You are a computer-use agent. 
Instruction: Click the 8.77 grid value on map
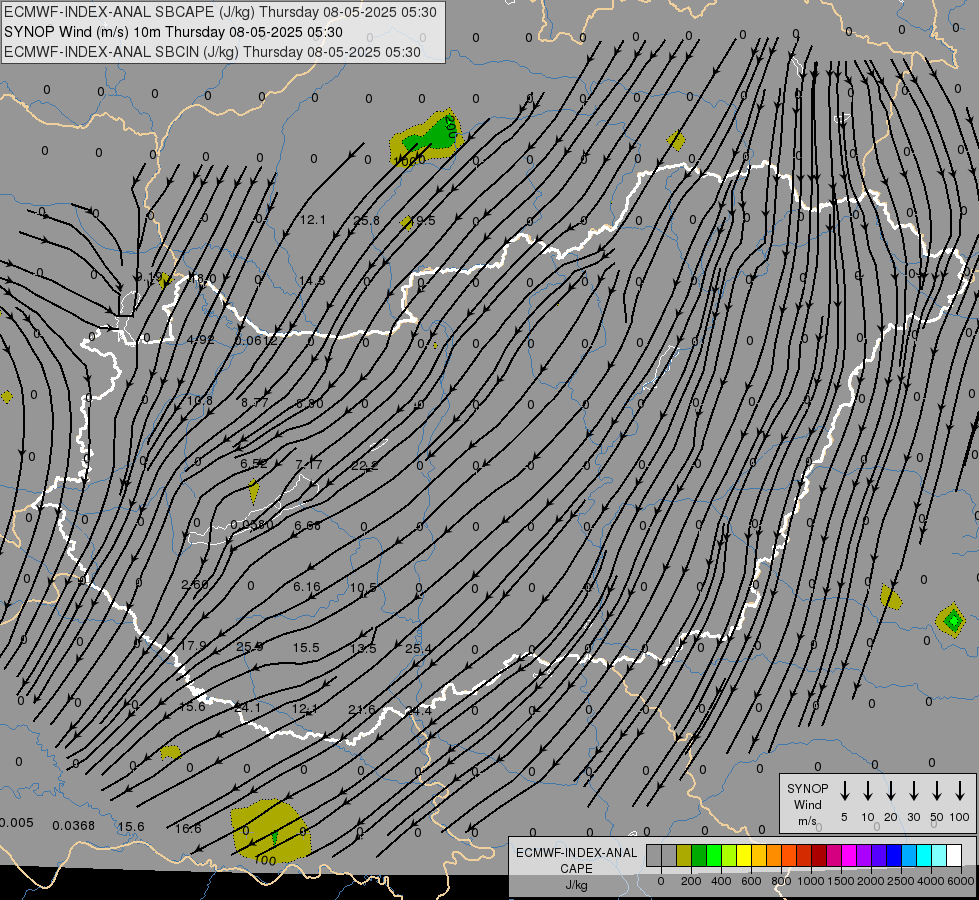255,403
